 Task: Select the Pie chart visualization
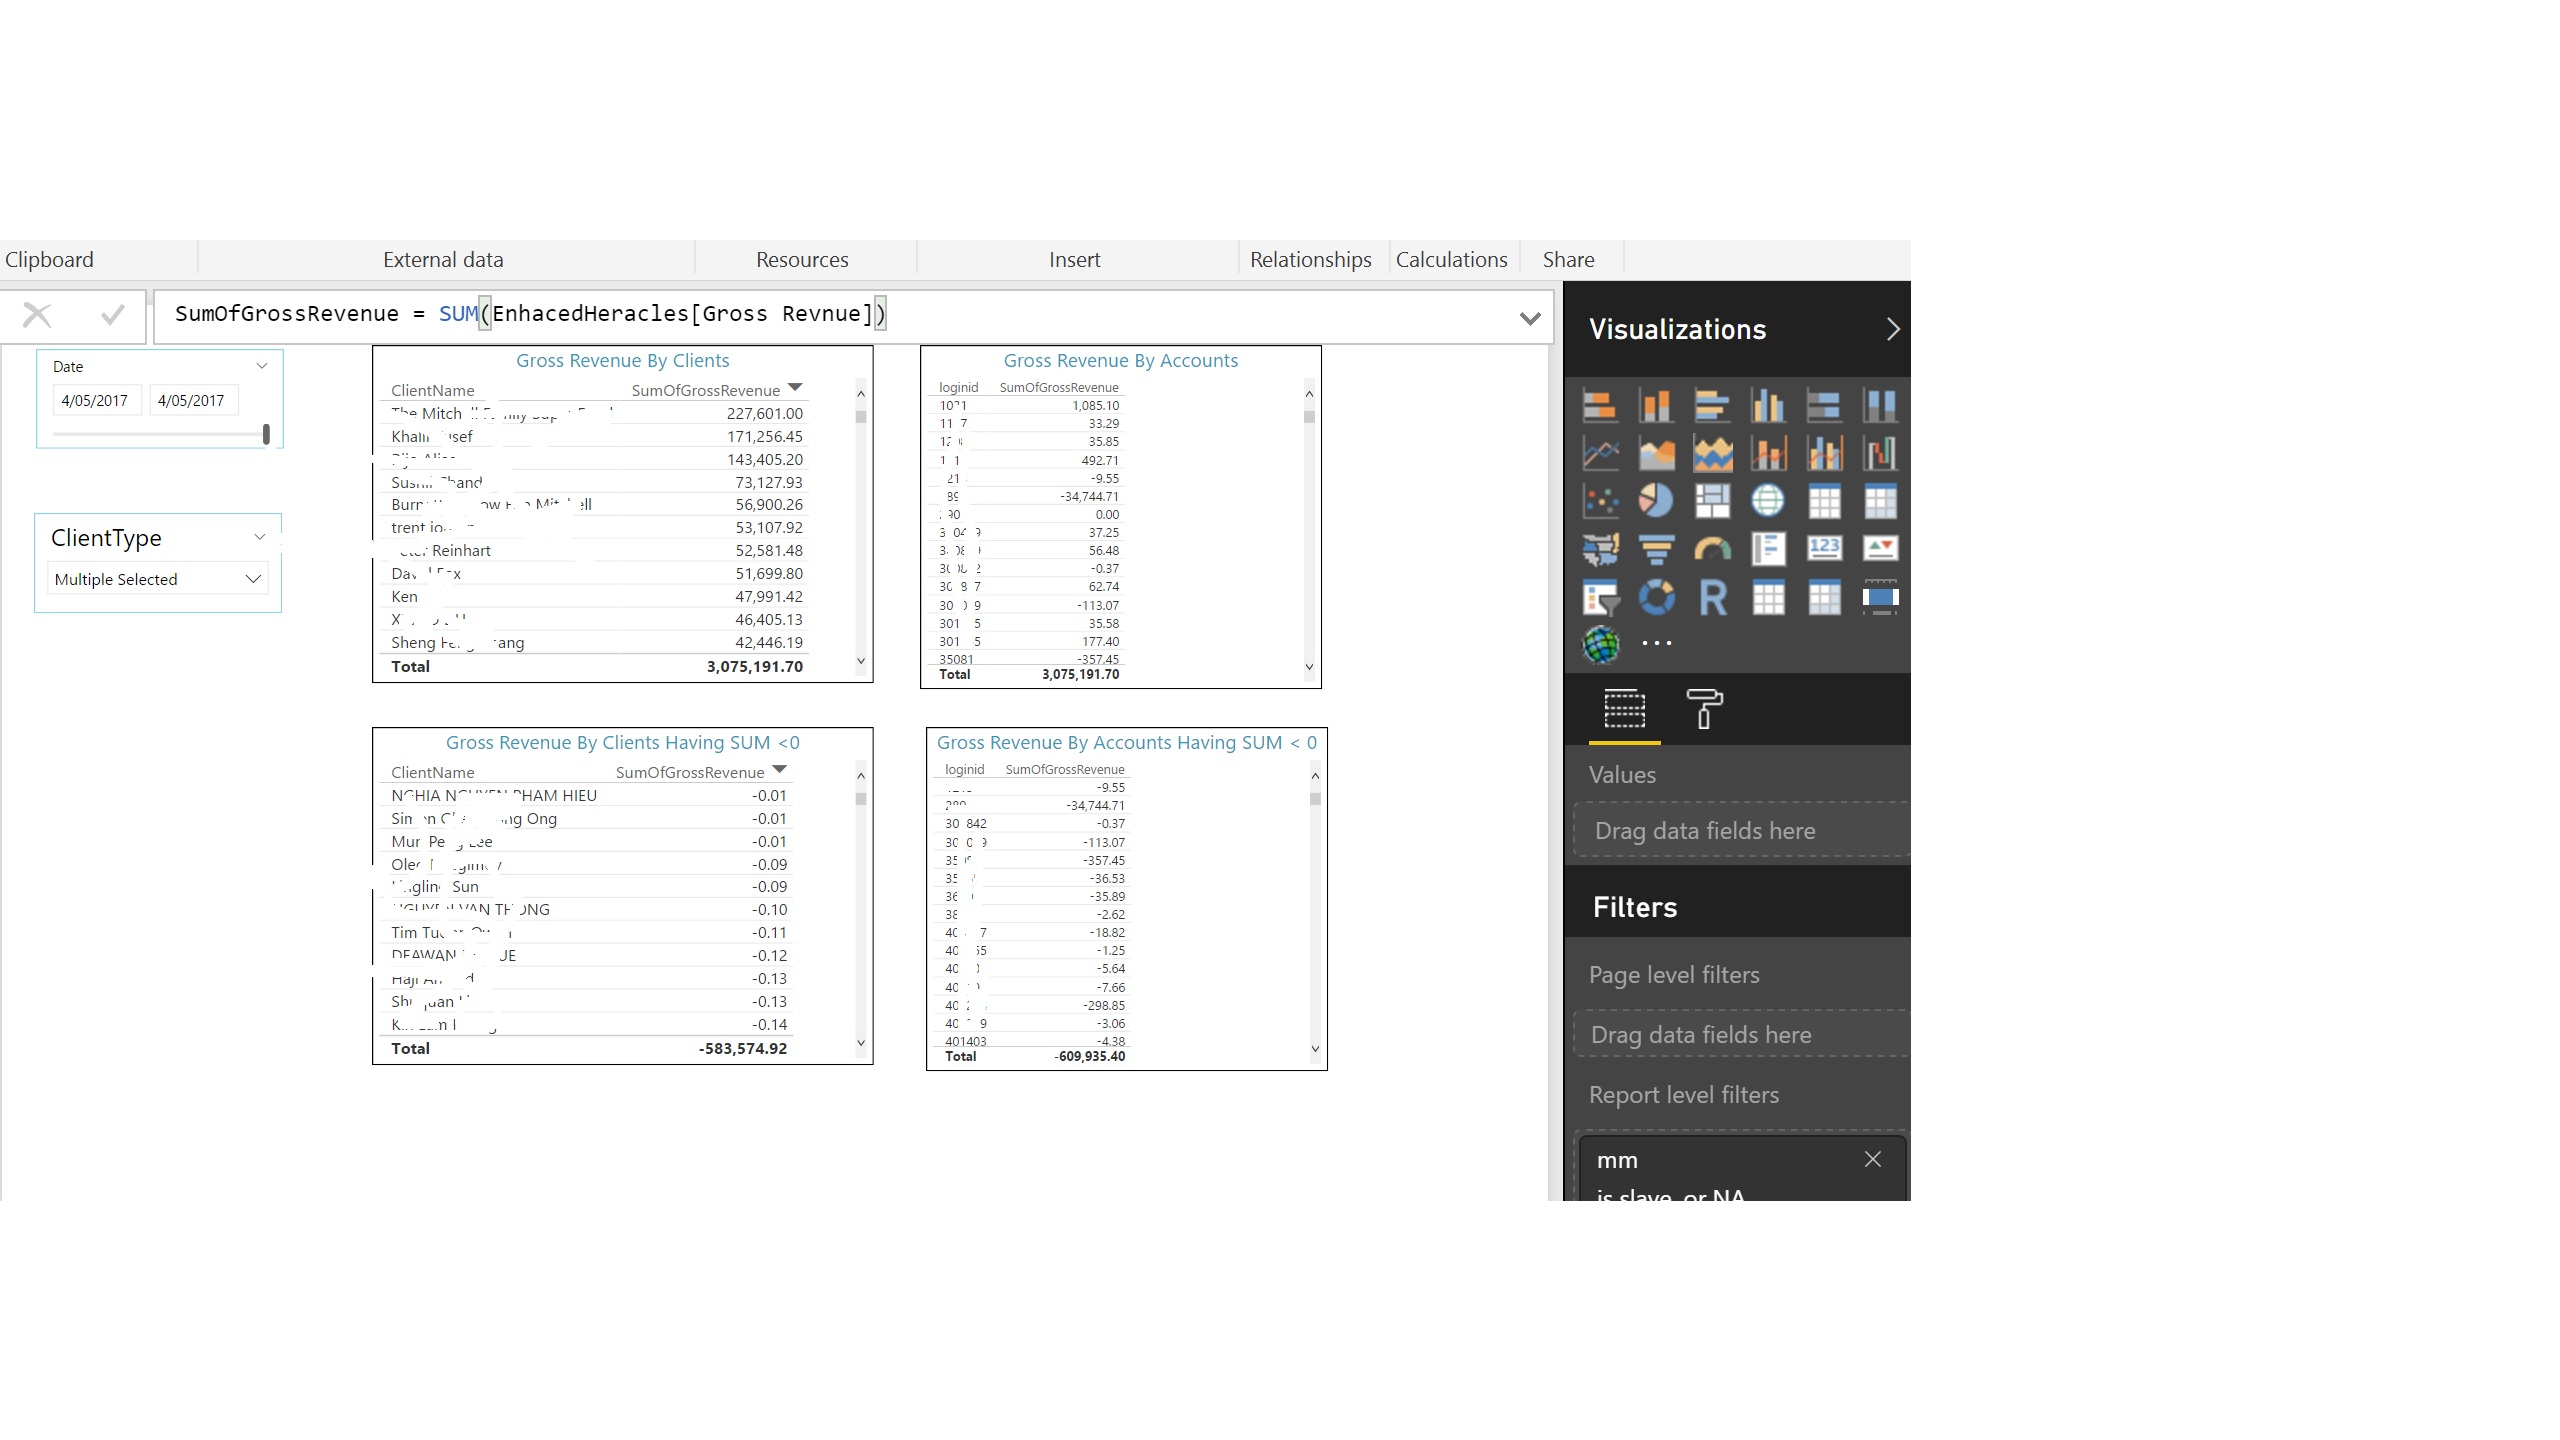tap(1656, 501)
